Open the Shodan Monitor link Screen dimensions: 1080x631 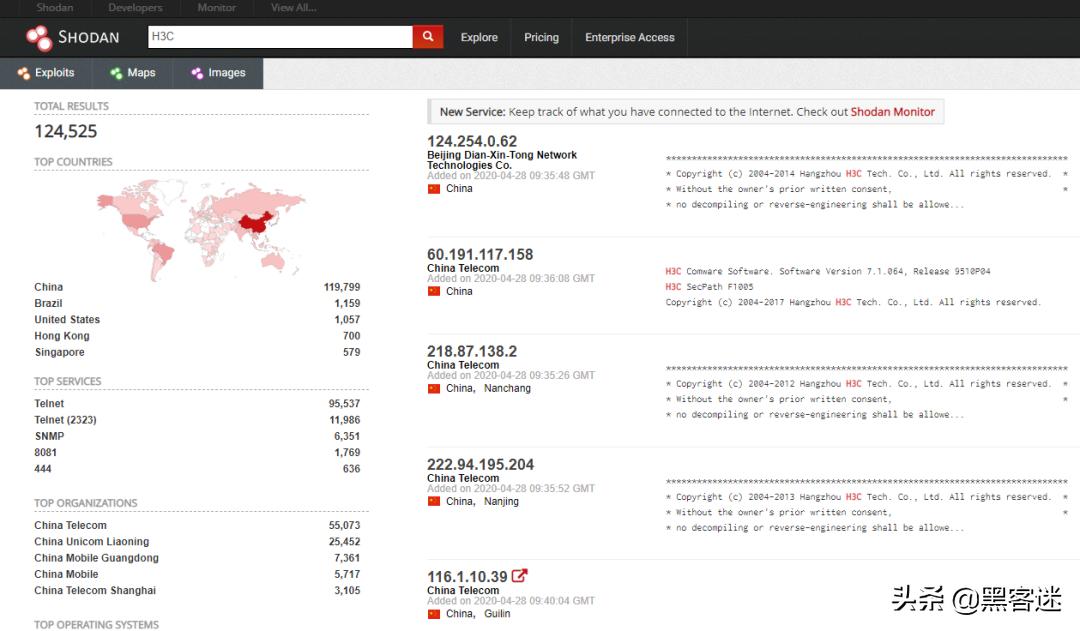[892, 112]
